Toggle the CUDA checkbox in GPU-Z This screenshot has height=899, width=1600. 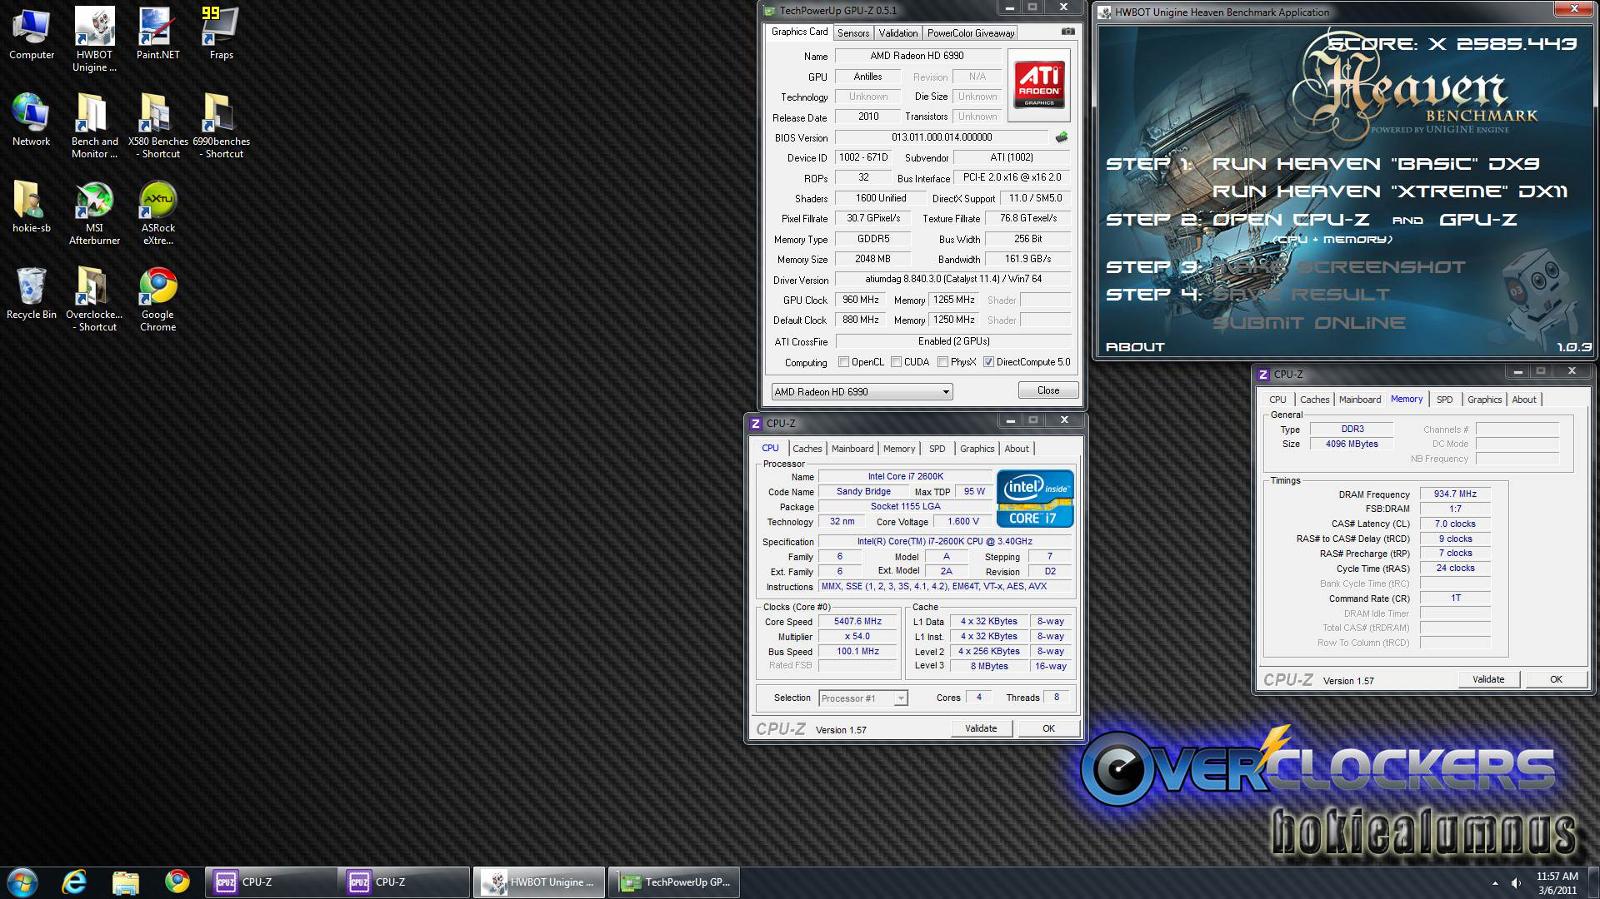(x=896, y=362)
